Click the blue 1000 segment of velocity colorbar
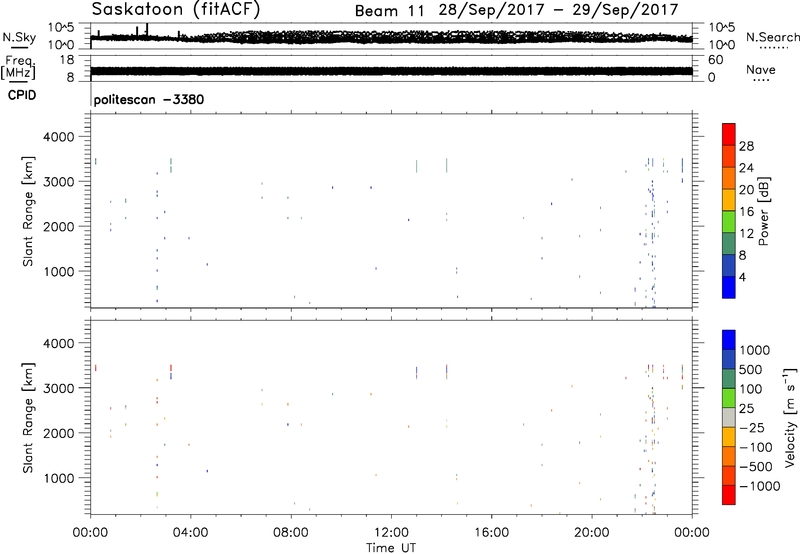The height and width of the screenshot is (554, 800). [729, 340]
